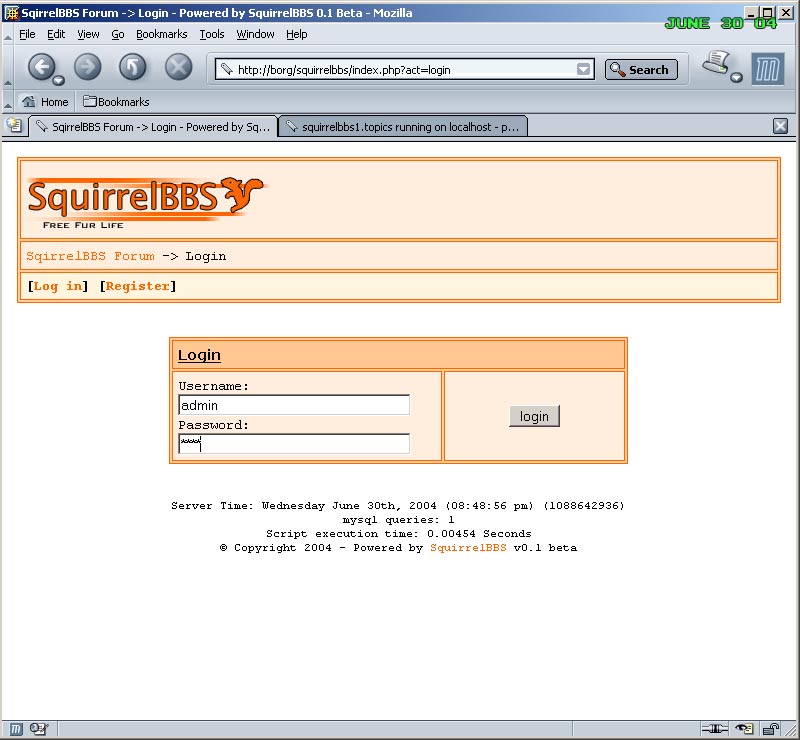Open the Window menu
This screenshot has height=740, width=800.
(255, 34)
